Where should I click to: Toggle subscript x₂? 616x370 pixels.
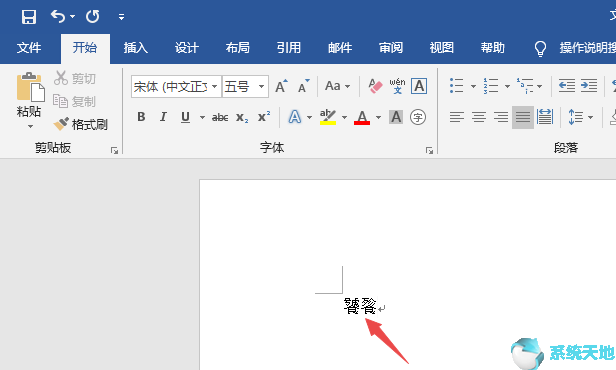pos(242,117)
